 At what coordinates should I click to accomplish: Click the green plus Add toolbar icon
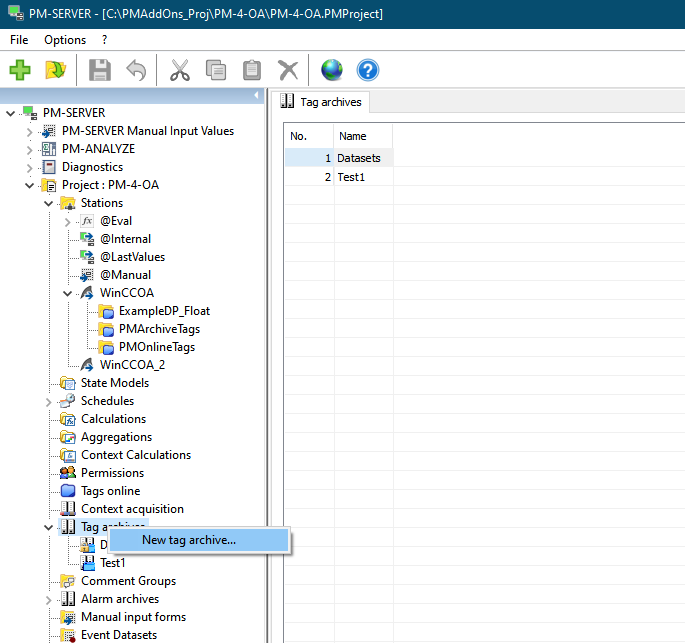[x=20, y=70]
